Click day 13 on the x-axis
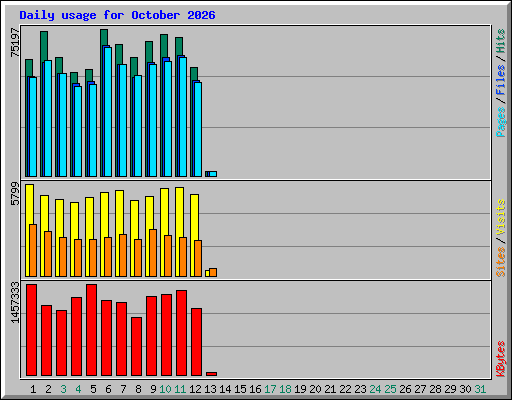The width and height of the screenshot is (512, 400). (210, 389)
